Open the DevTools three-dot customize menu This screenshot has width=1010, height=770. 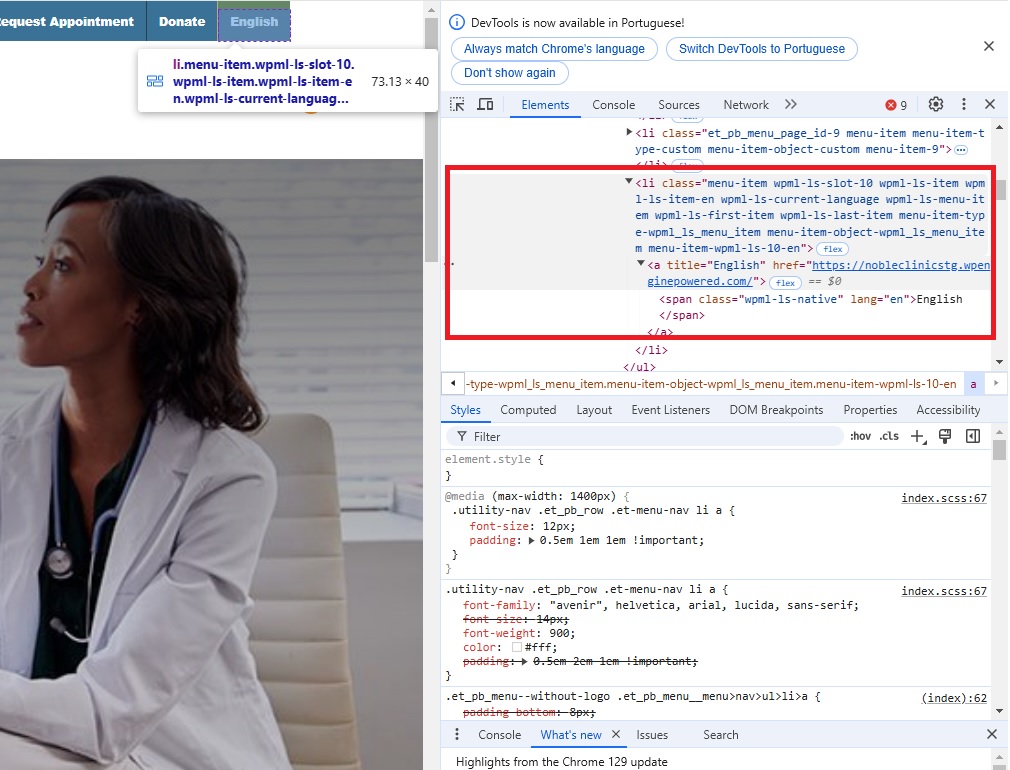(964, 104)
